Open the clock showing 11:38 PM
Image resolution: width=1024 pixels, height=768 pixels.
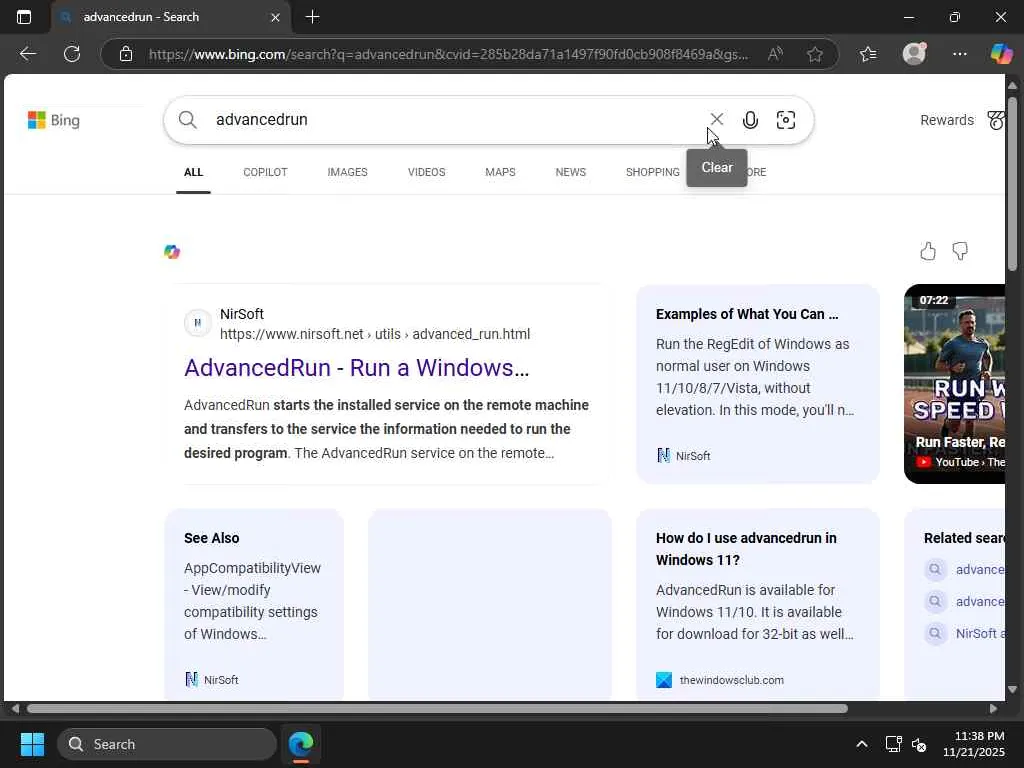tap(974, 744)
